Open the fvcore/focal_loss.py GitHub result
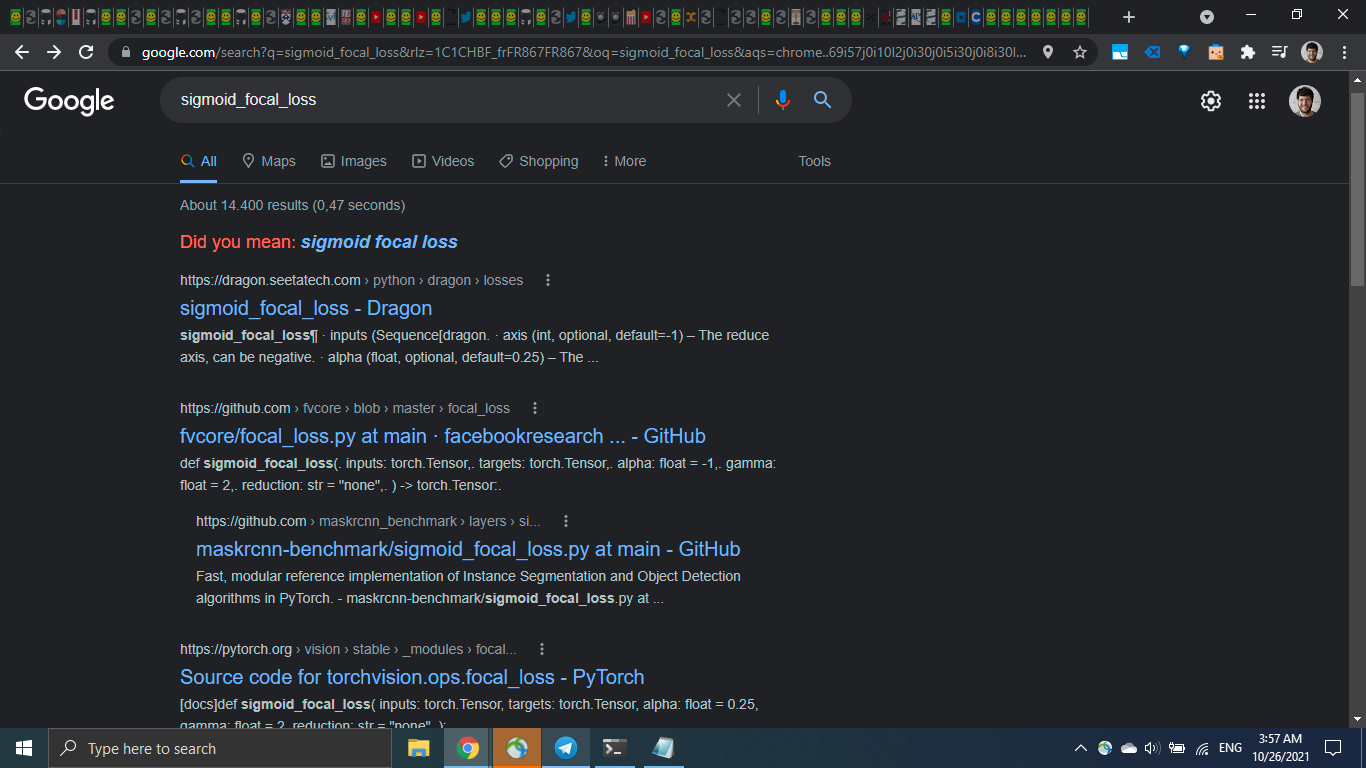This screenshot has width=1366, height=768. (443, 436)
